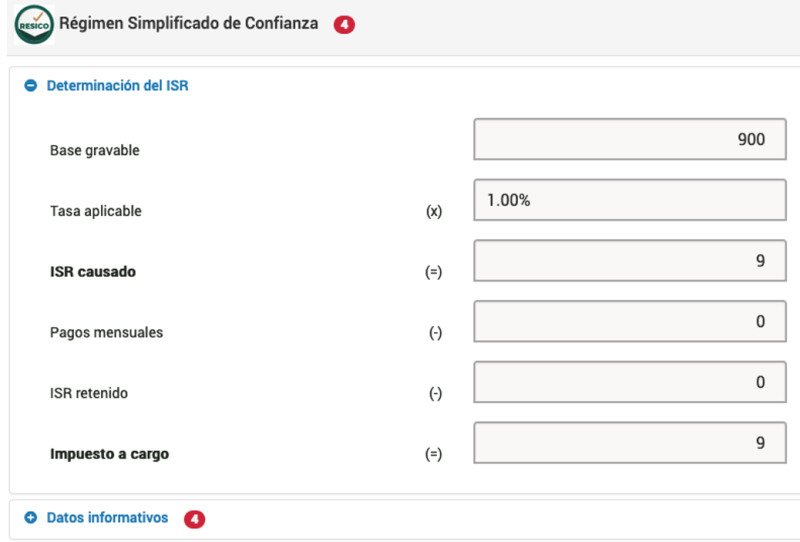
Task: Select the ISR causado amount field
Action: 630,261
